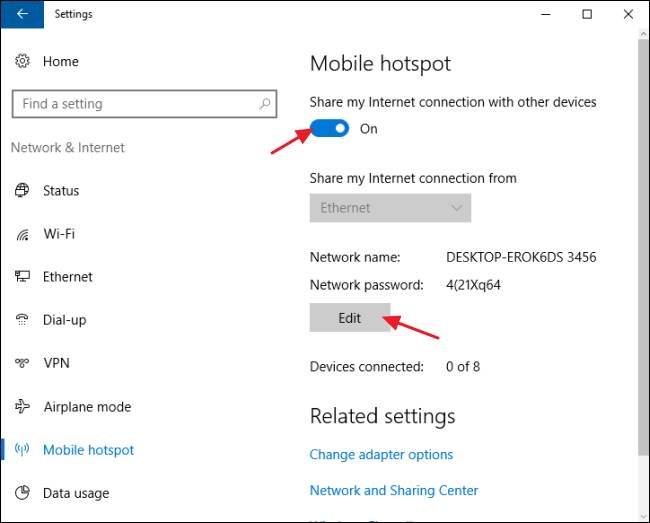Select Mobile hotspot in the sidebar
This screenshot has width=650, height=523.
click(88, 450)
